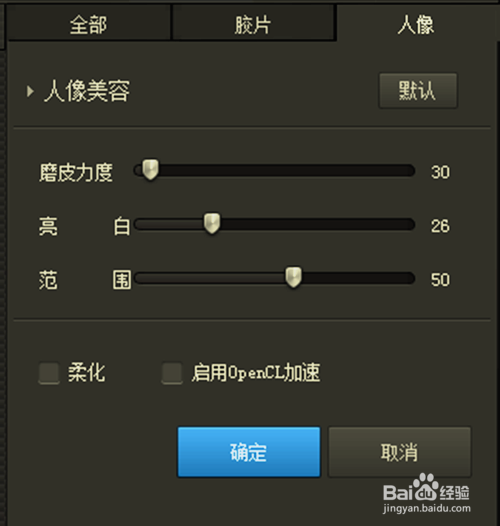The width and height of the screenshot is (500, 526).
Task: Click the 人像美容 section title
Action: (x=87, y=91)
